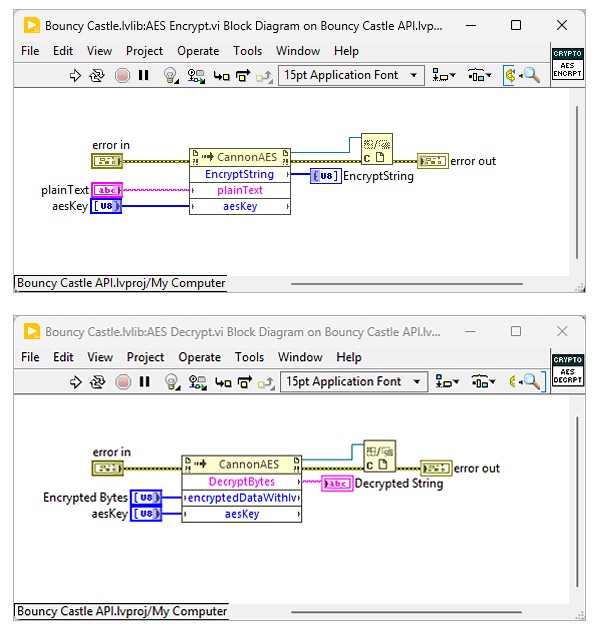Toggle Highlight Execution lightbulb in AES Encrypt window

[171, 75]
